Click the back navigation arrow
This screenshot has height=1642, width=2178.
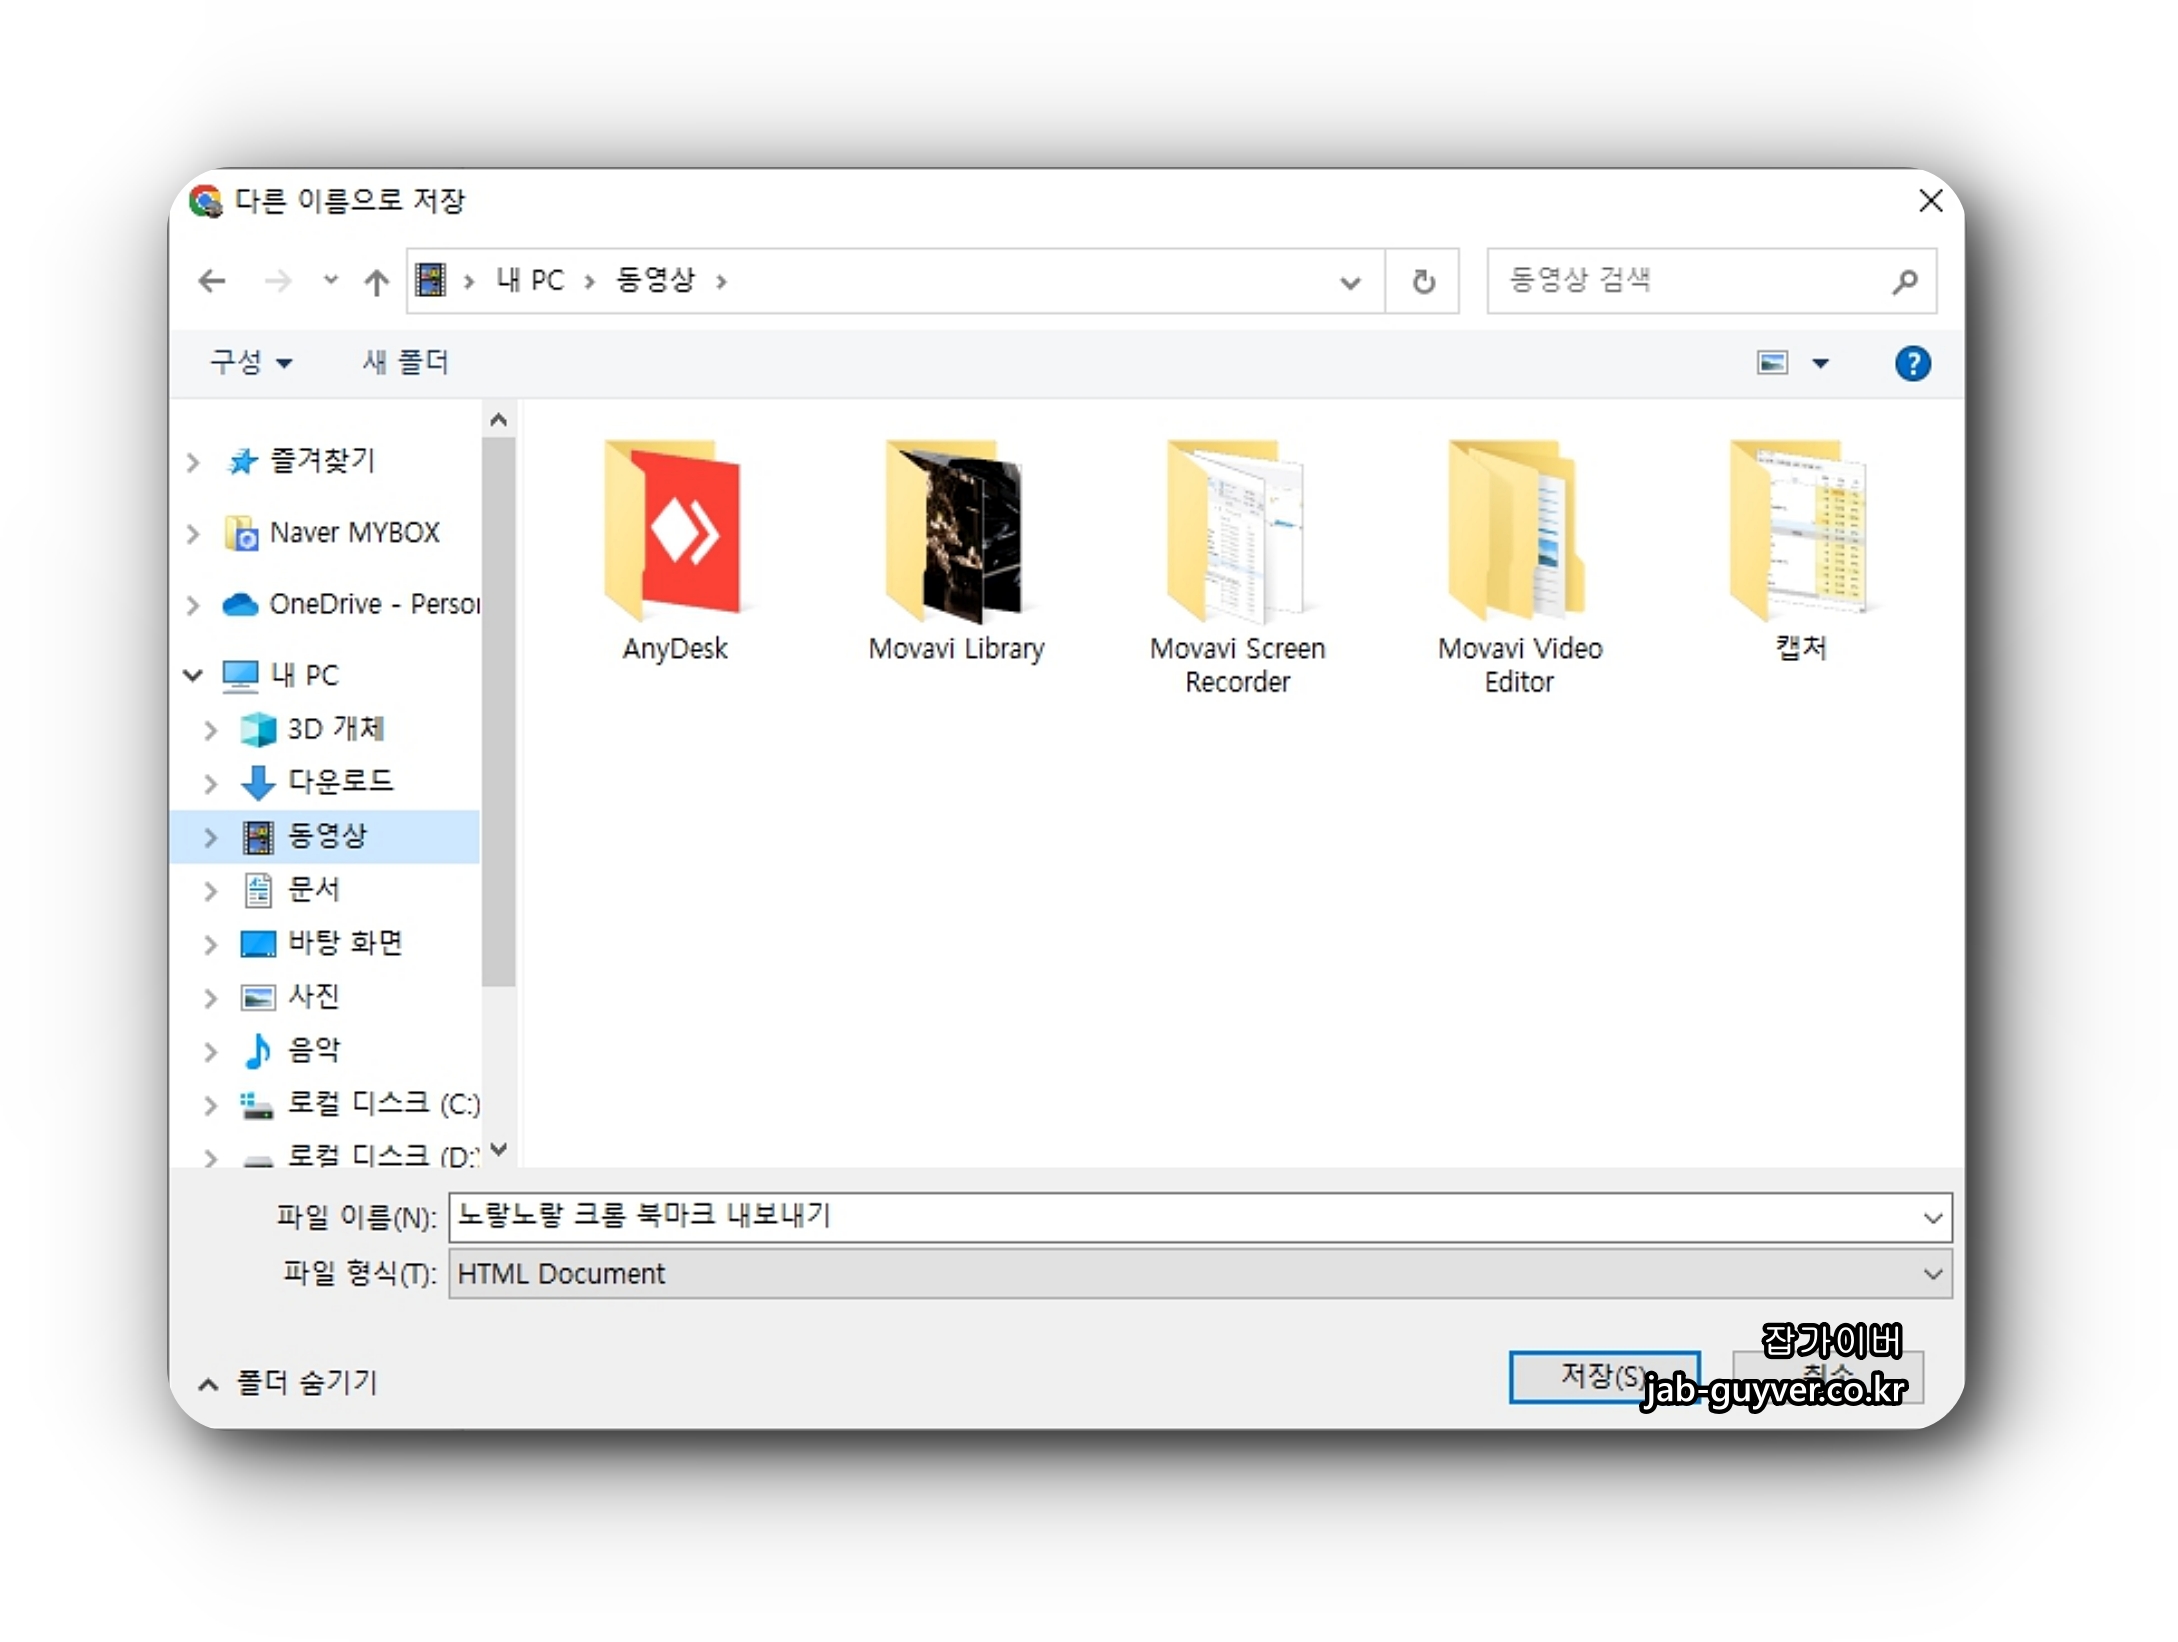pos(212,281)
